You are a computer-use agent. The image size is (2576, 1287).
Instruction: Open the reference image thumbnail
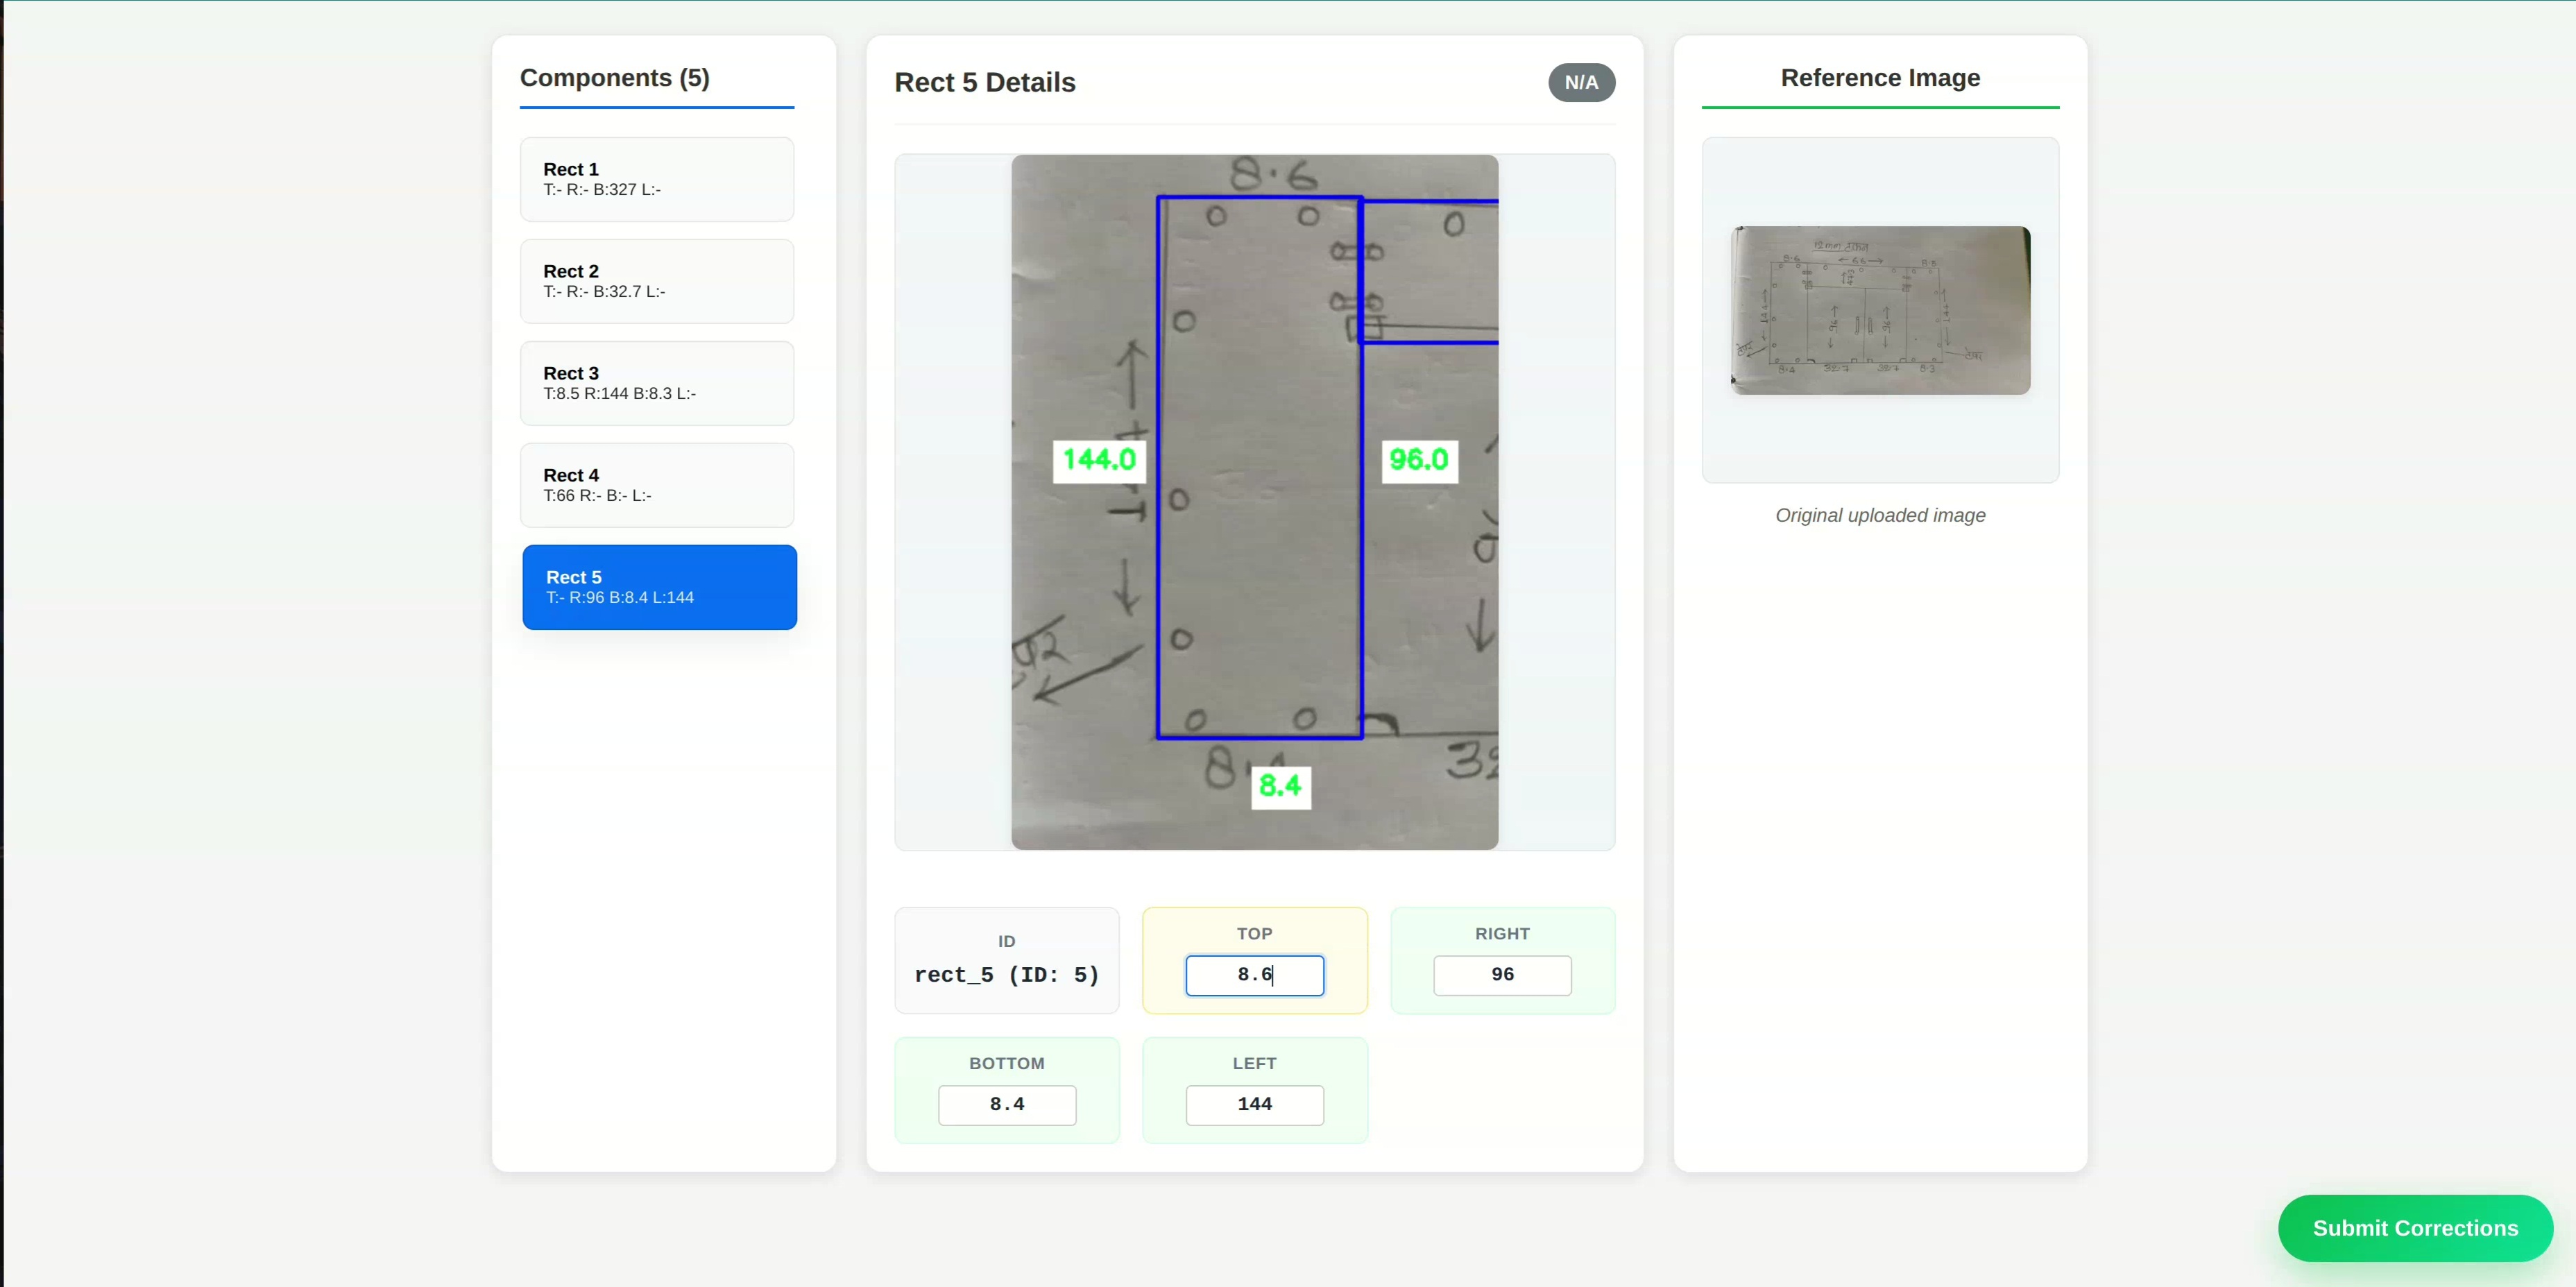[x=1879, y=310]
